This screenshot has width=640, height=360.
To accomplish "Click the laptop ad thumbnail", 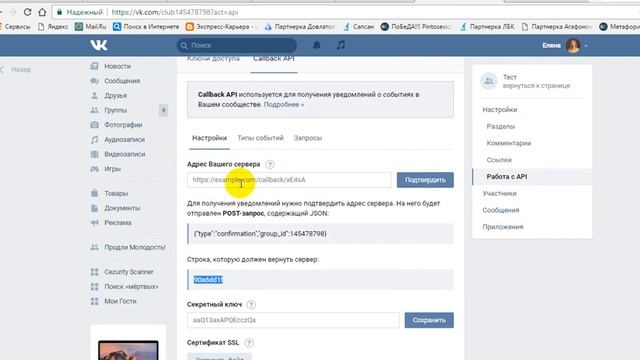I will 128,350.
